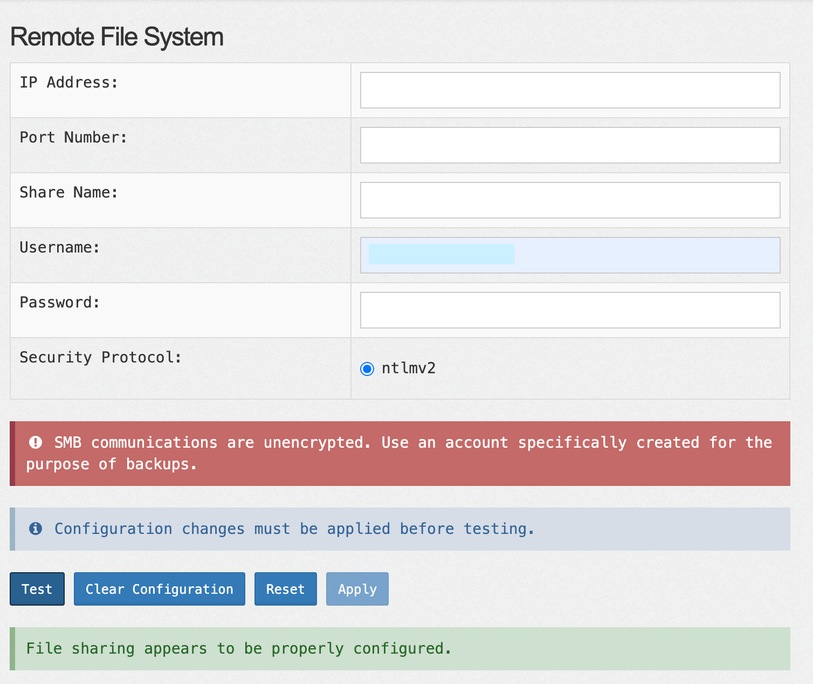Click the 'ntlmv2' option text
The width and height of the screenshot is (813, 684).
pyautogui.click(x=409, y=368)
